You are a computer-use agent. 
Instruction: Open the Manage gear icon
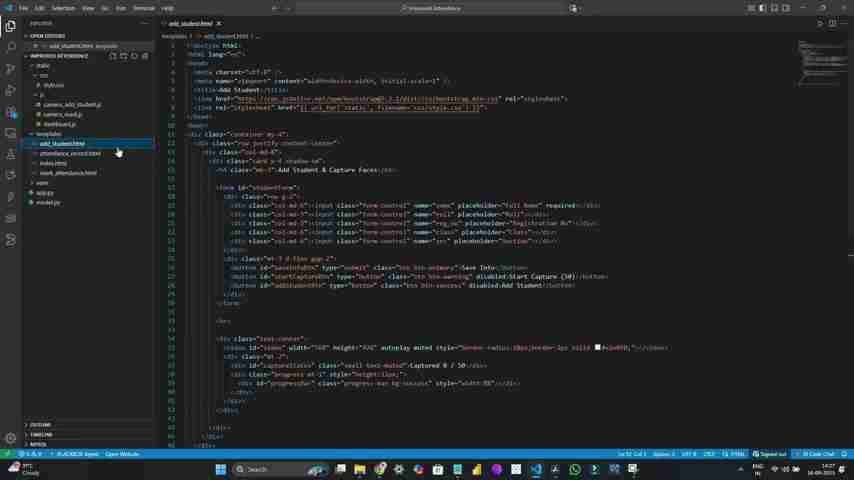tap(11, 437)
